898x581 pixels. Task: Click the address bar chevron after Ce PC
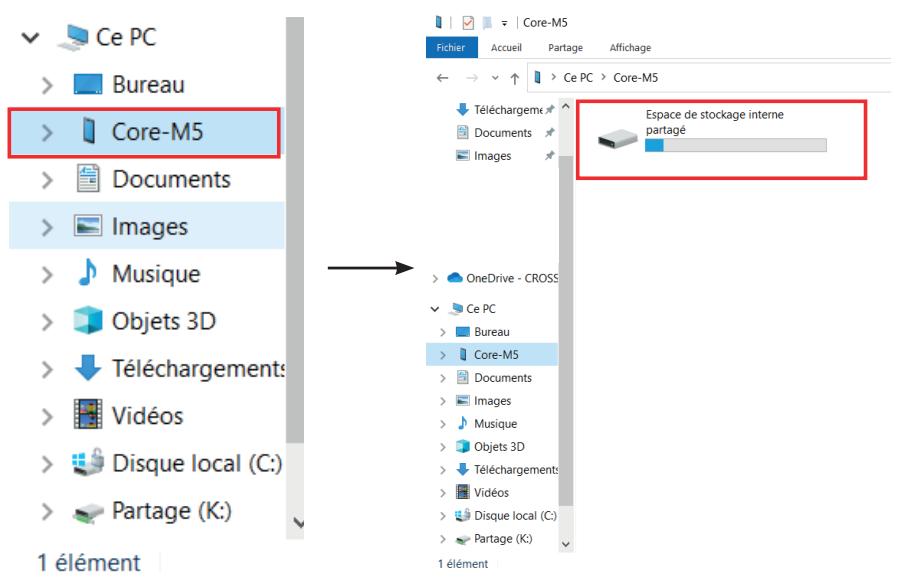603,77
